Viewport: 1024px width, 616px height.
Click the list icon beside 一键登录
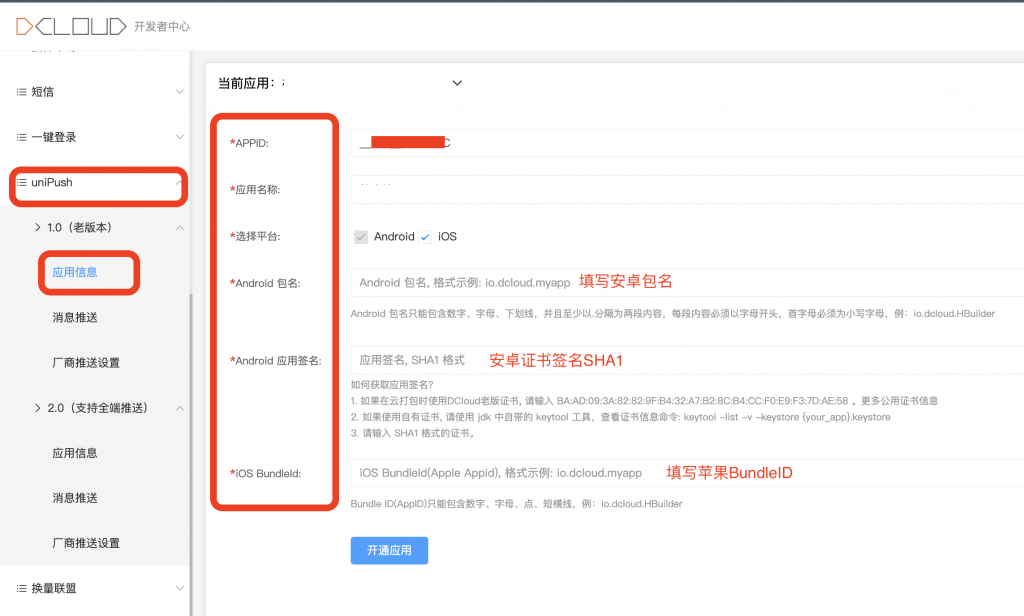coord(21,137)
